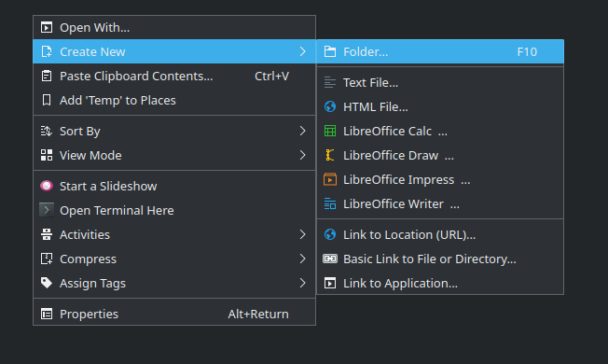The width and height of the screenshot is (608, 364).
Task: Click the LibreOffice Writer document icon
Action: point(330,204)
